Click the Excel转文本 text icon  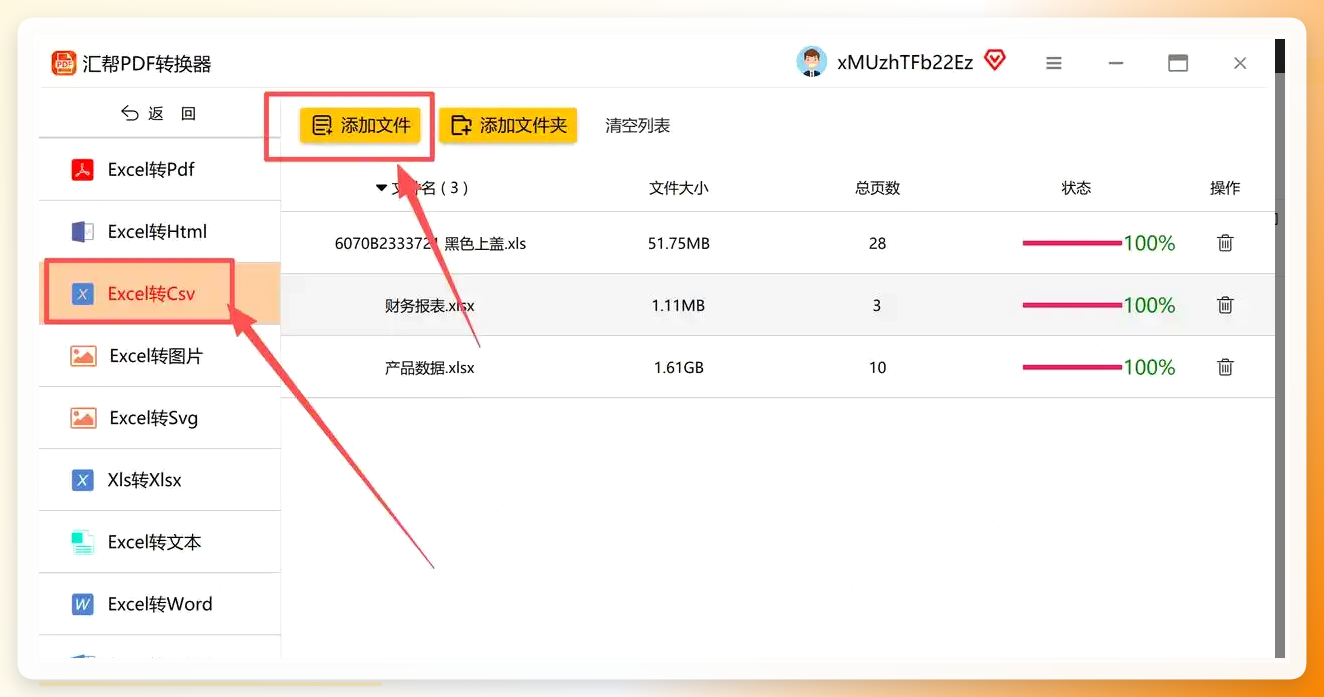tap(83, 542)
